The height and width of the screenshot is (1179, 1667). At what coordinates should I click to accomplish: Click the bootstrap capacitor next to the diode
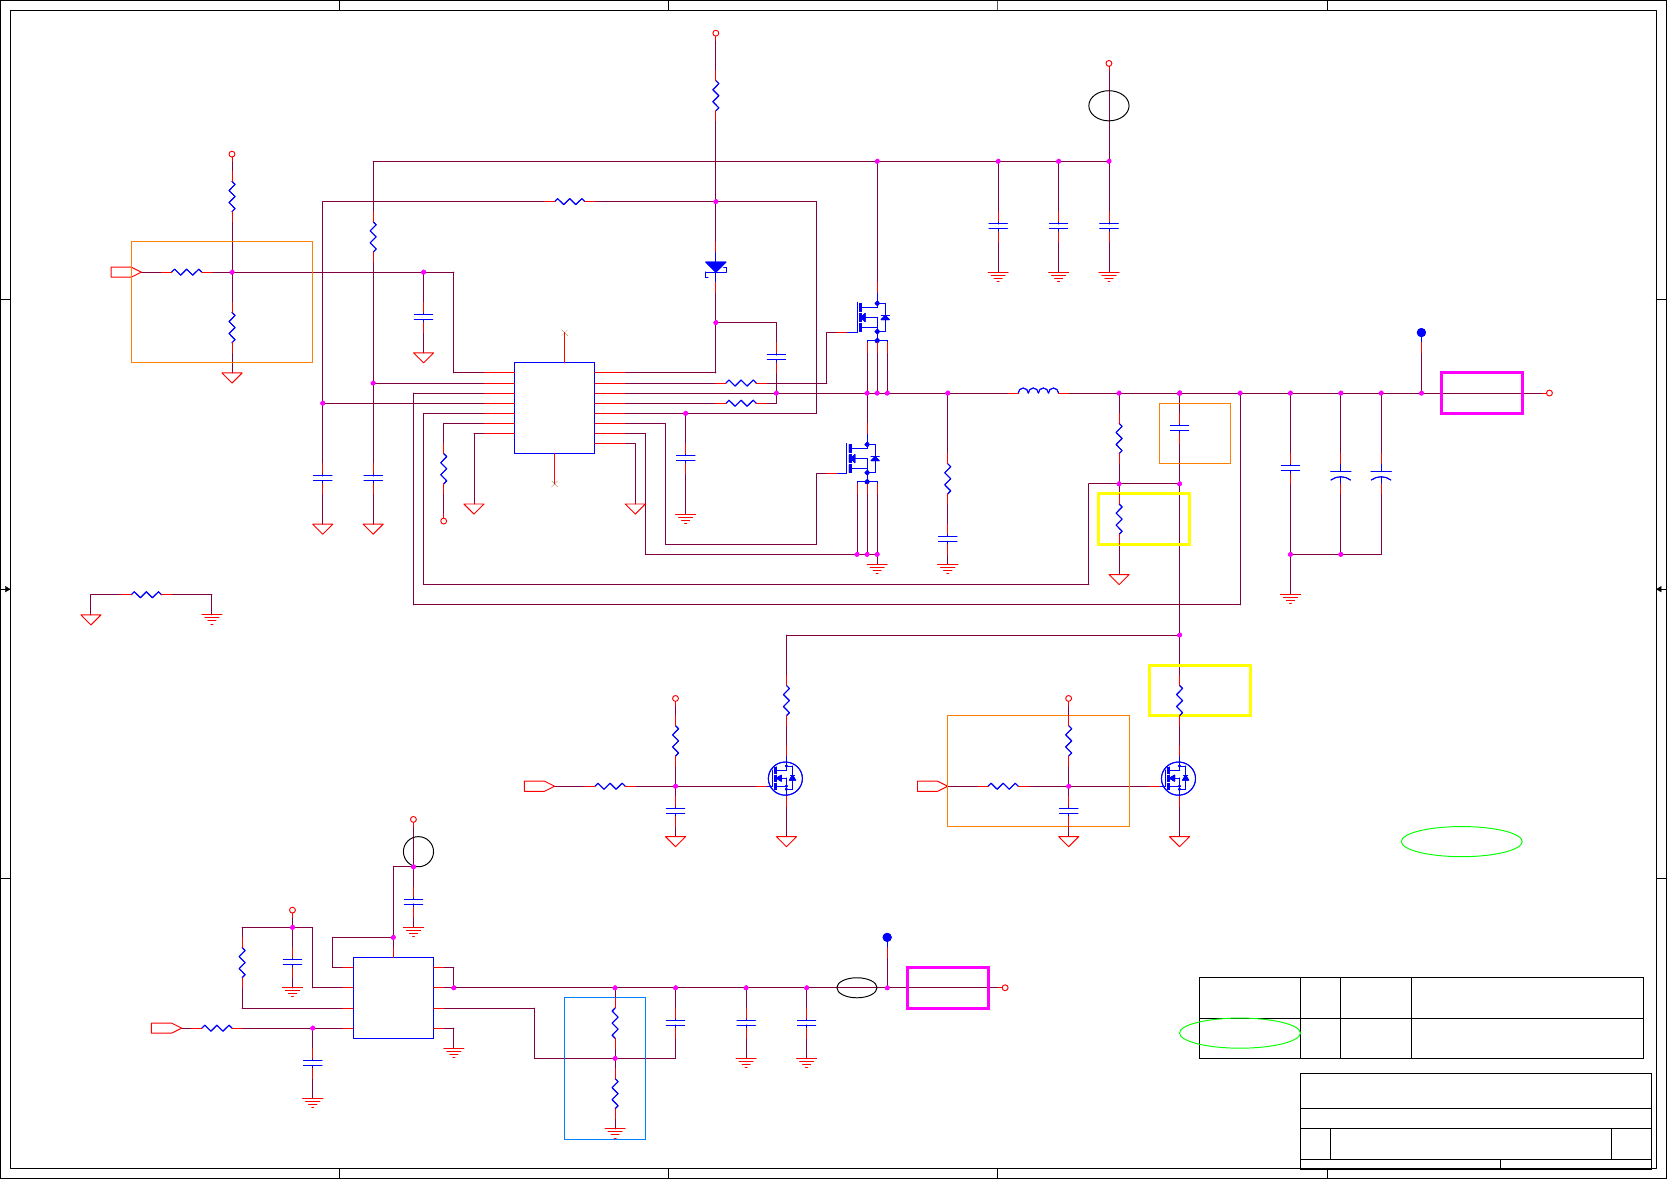pyautogui.click(x=776, y=356)
